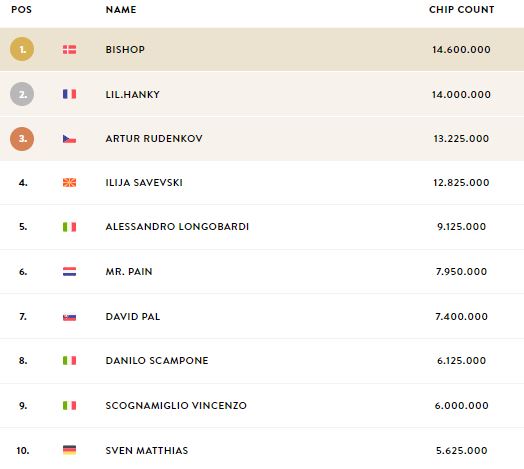
Task: Open player name Danilo Scampone
Action: tap(157, 360)
